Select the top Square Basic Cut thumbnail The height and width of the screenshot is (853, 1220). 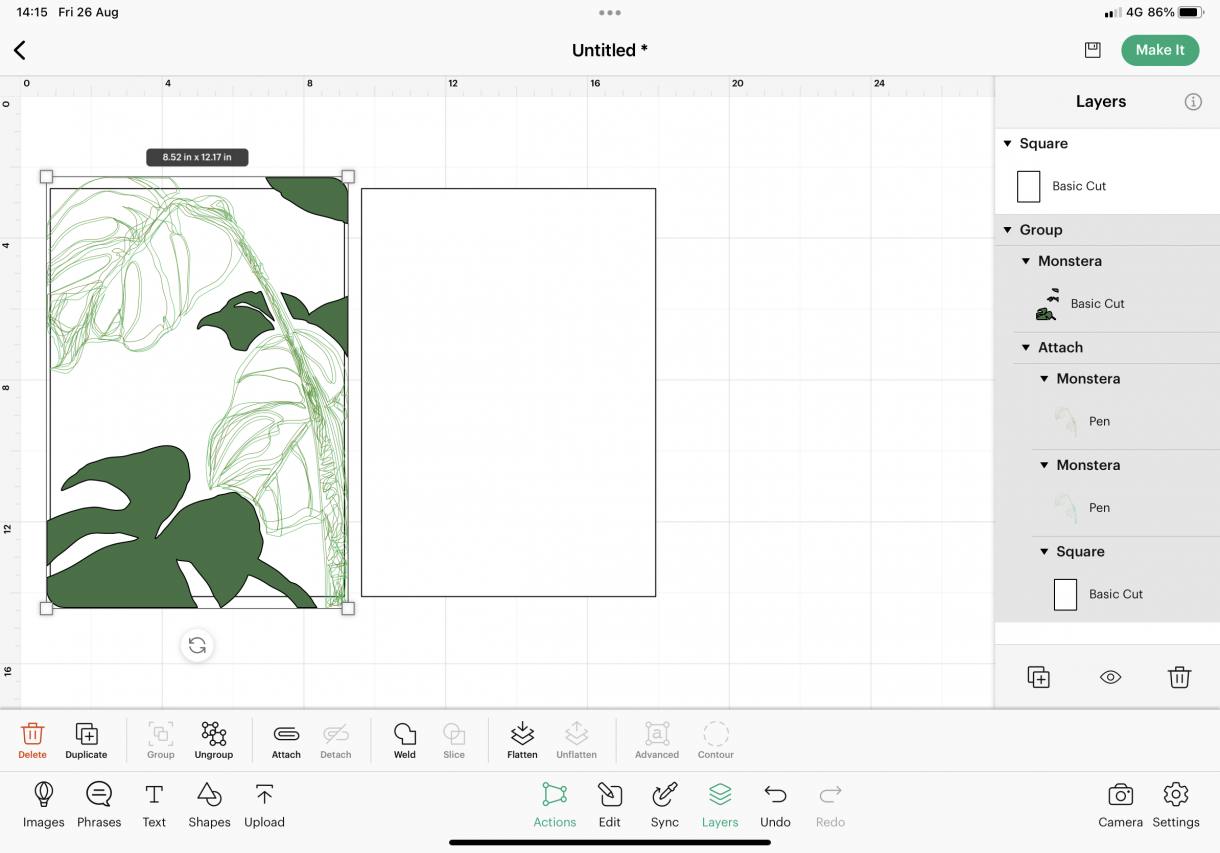1028,186
